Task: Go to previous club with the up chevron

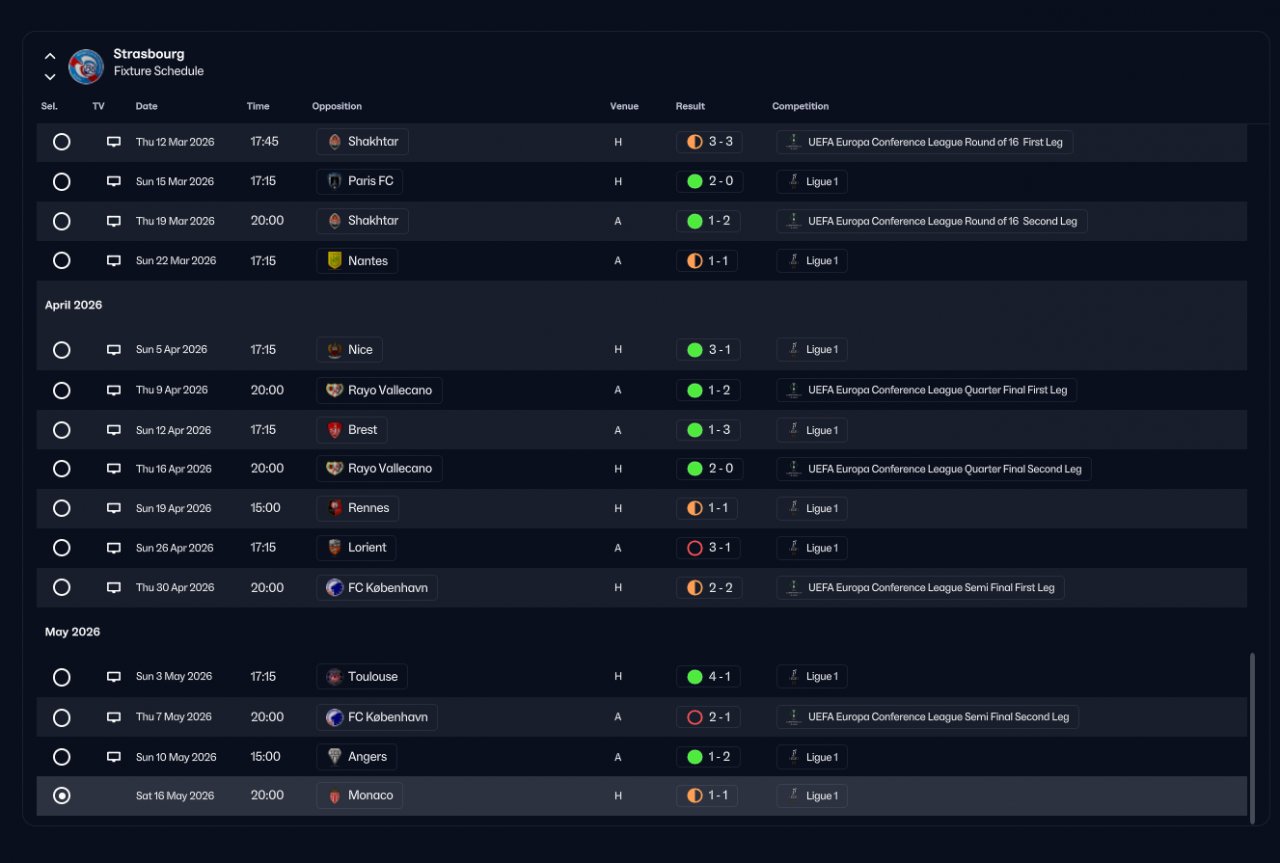Action: [50, 56]
